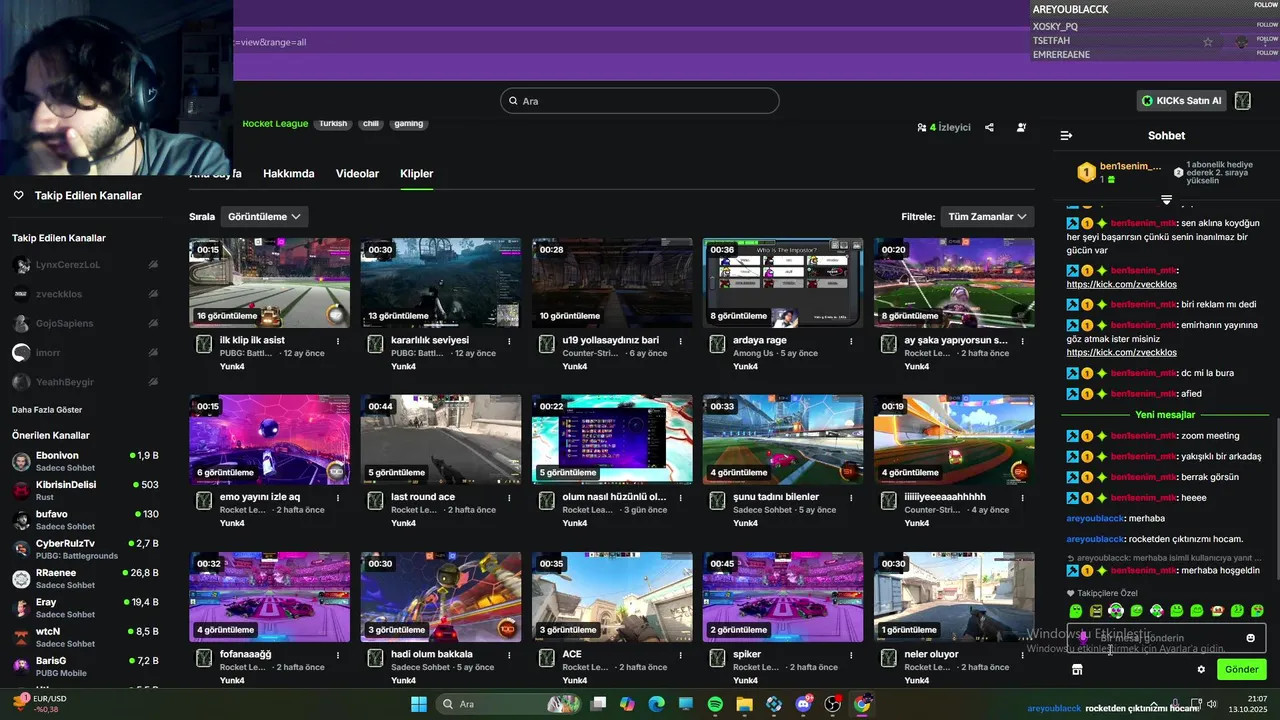
Task: Select the Klipler tab
Action: pyautogui.click(x=417, y=174)
